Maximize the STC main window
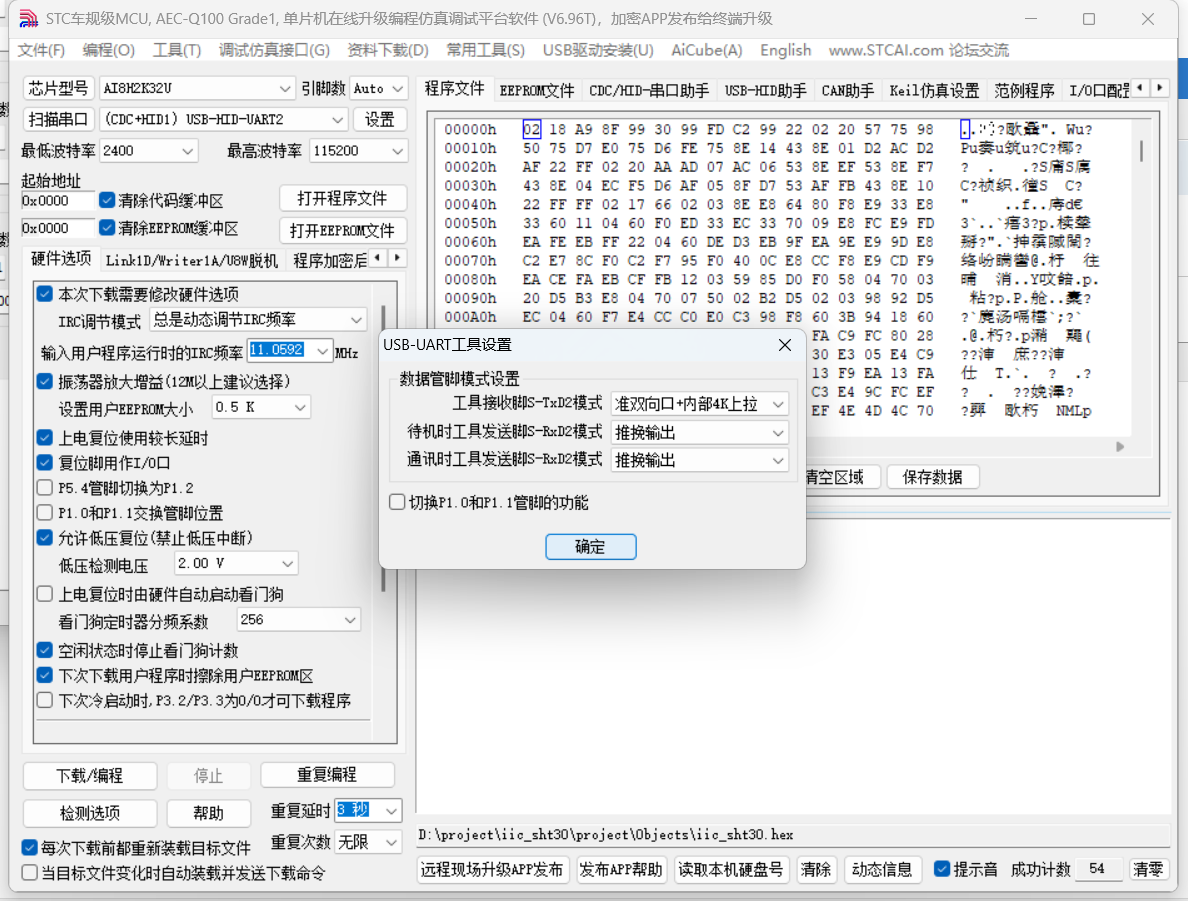1188x901 pixels. point(1089,19)
